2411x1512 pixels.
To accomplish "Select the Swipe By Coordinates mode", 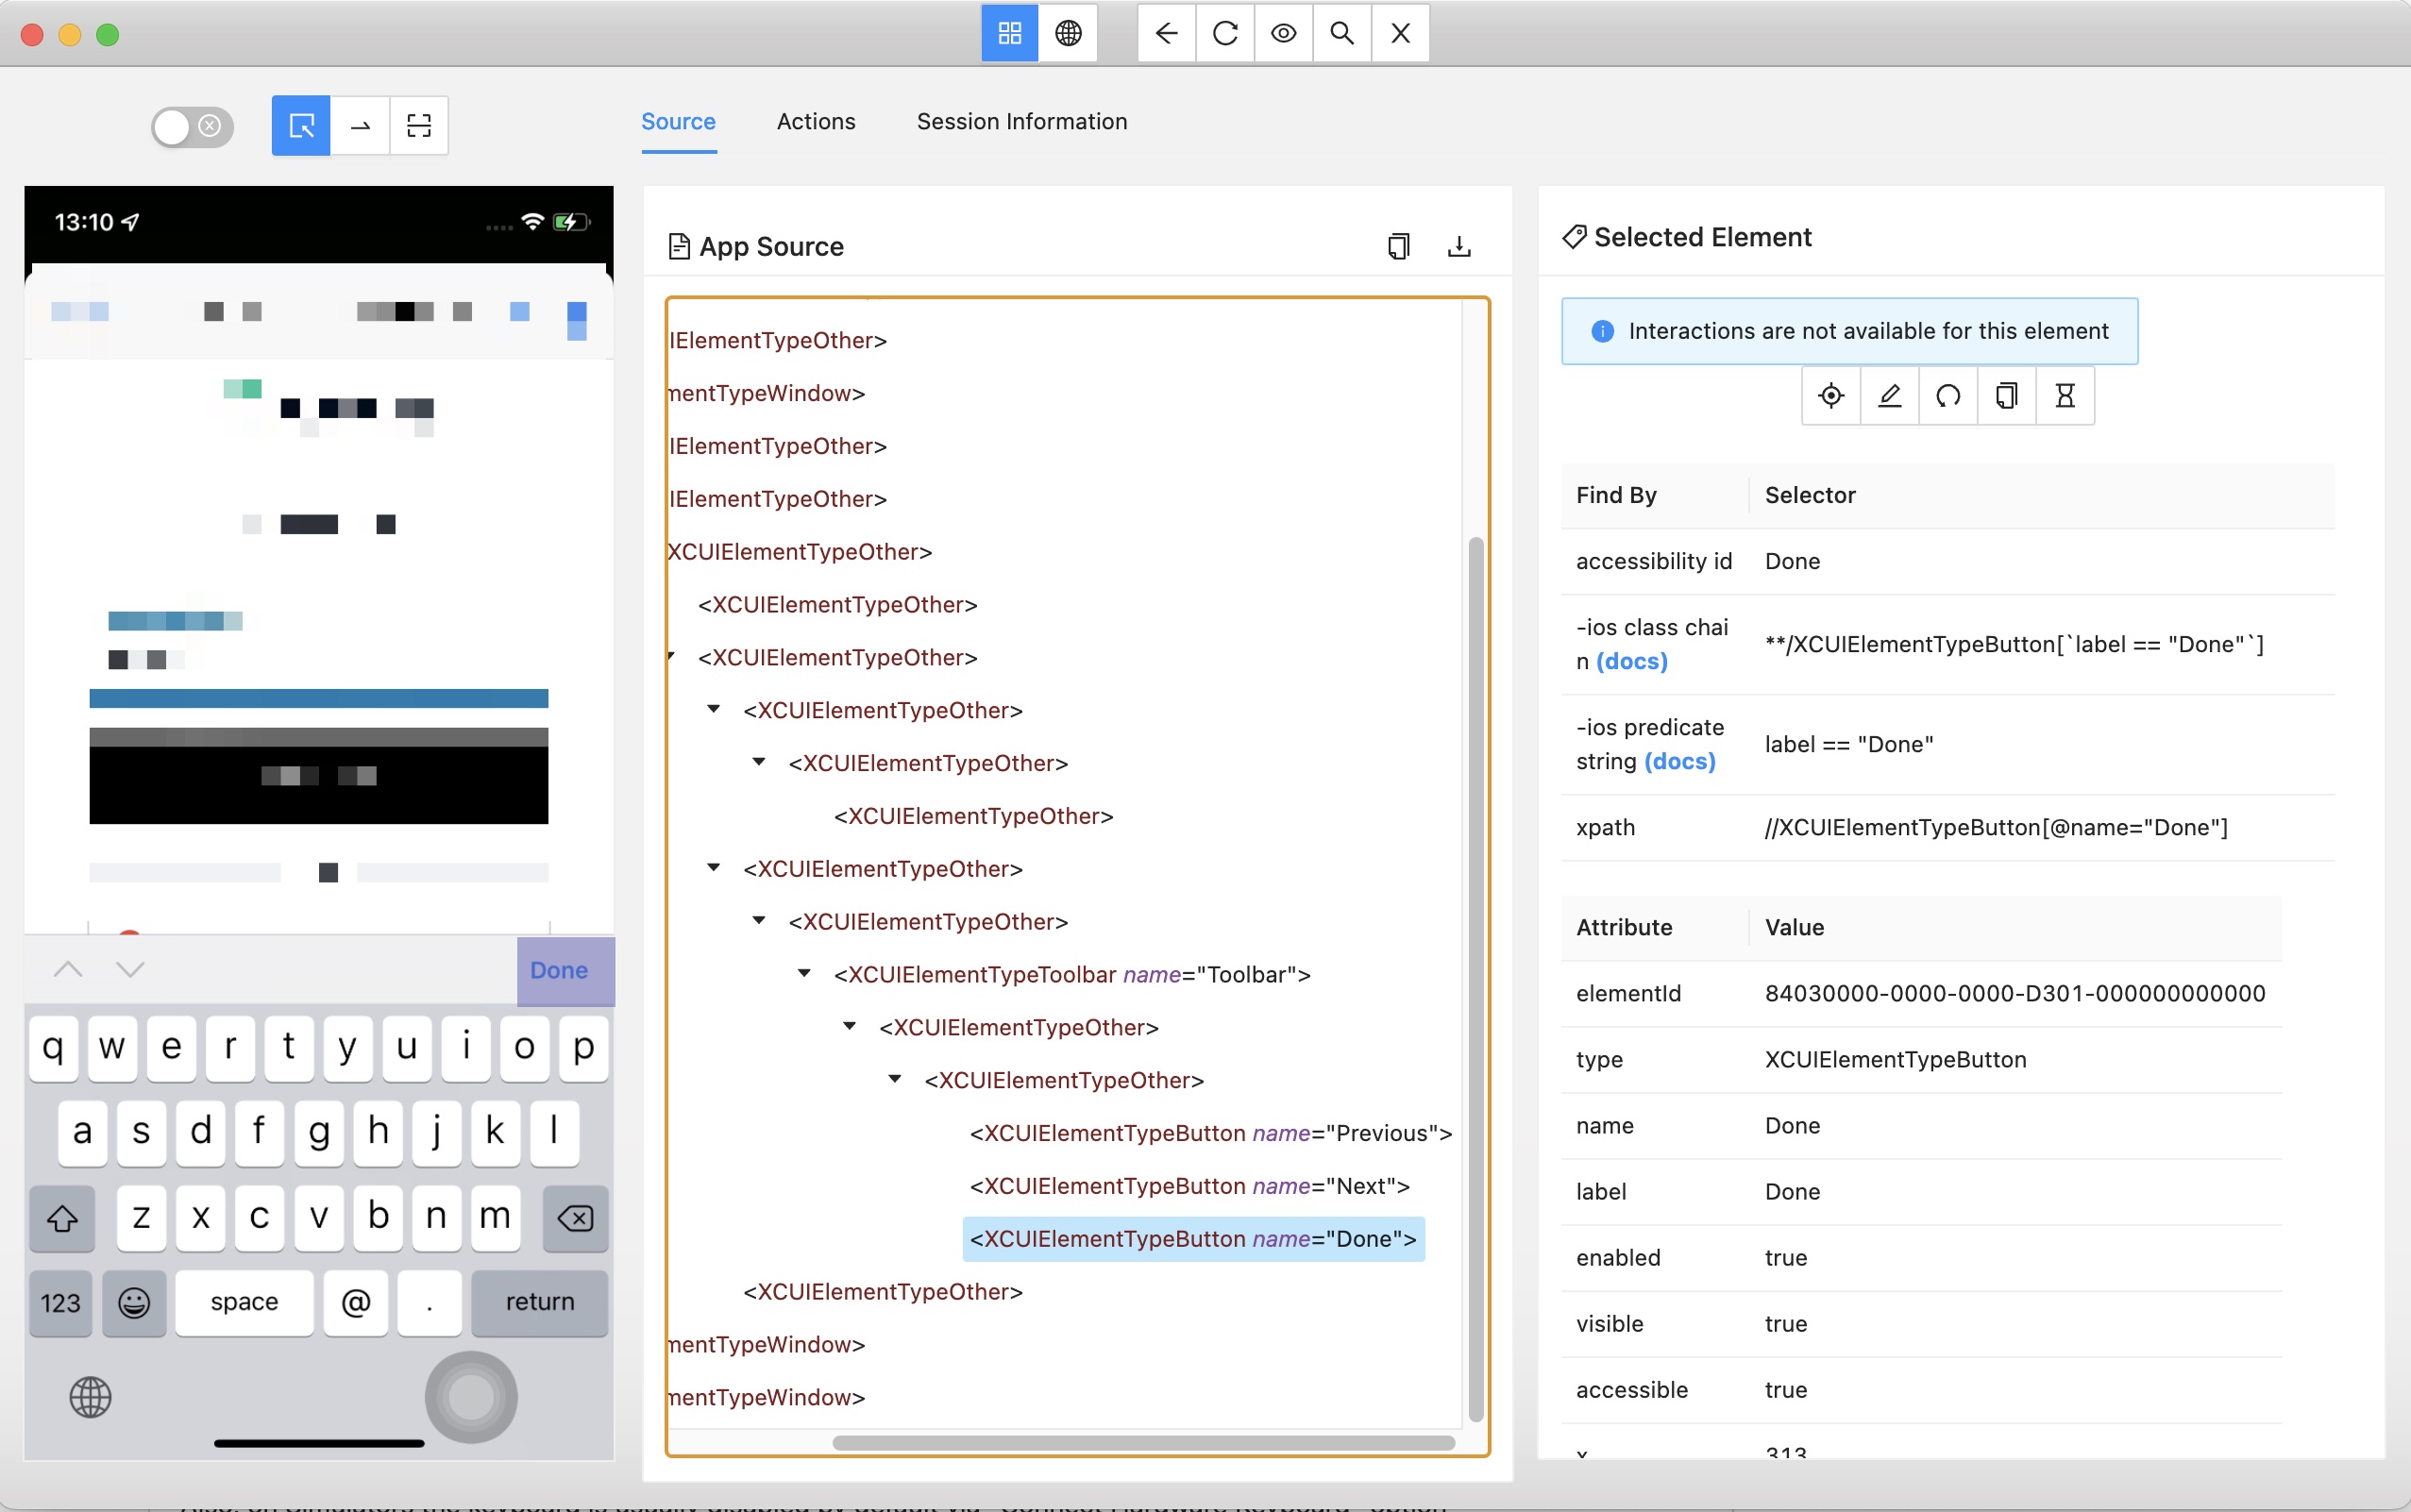I will coord(360,126).
